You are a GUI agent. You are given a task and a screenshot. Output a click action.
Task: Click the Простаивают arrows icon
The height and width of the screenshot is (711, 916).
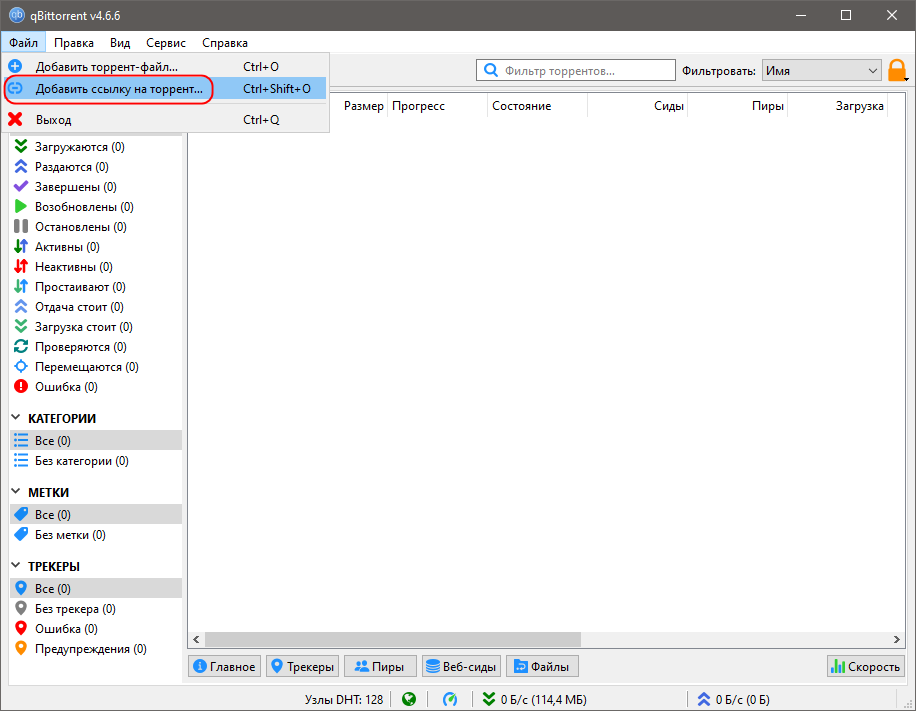(21, 286)
